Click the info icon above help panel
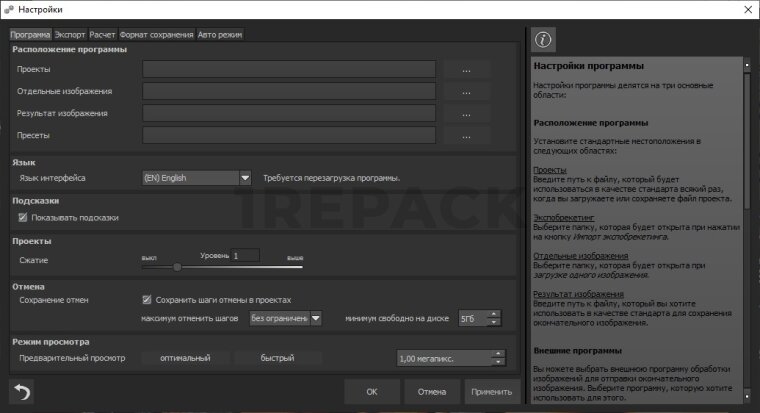Viewport: 760px width, 413px height. (544, 40)
